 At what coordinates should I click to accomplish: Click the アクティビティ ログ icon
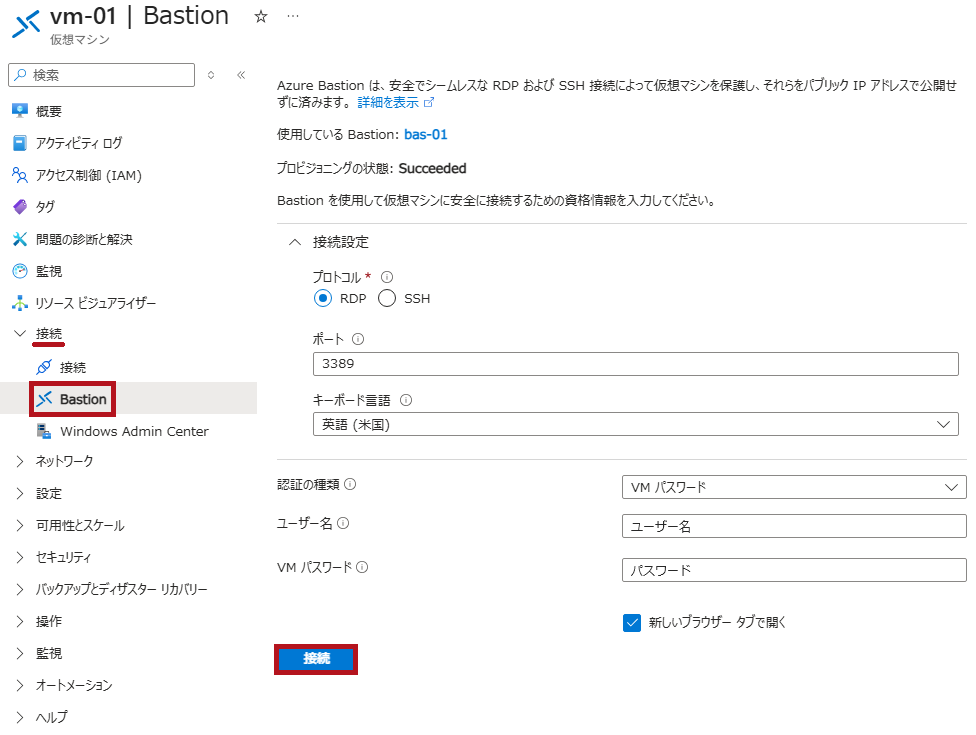coord(20,143)
